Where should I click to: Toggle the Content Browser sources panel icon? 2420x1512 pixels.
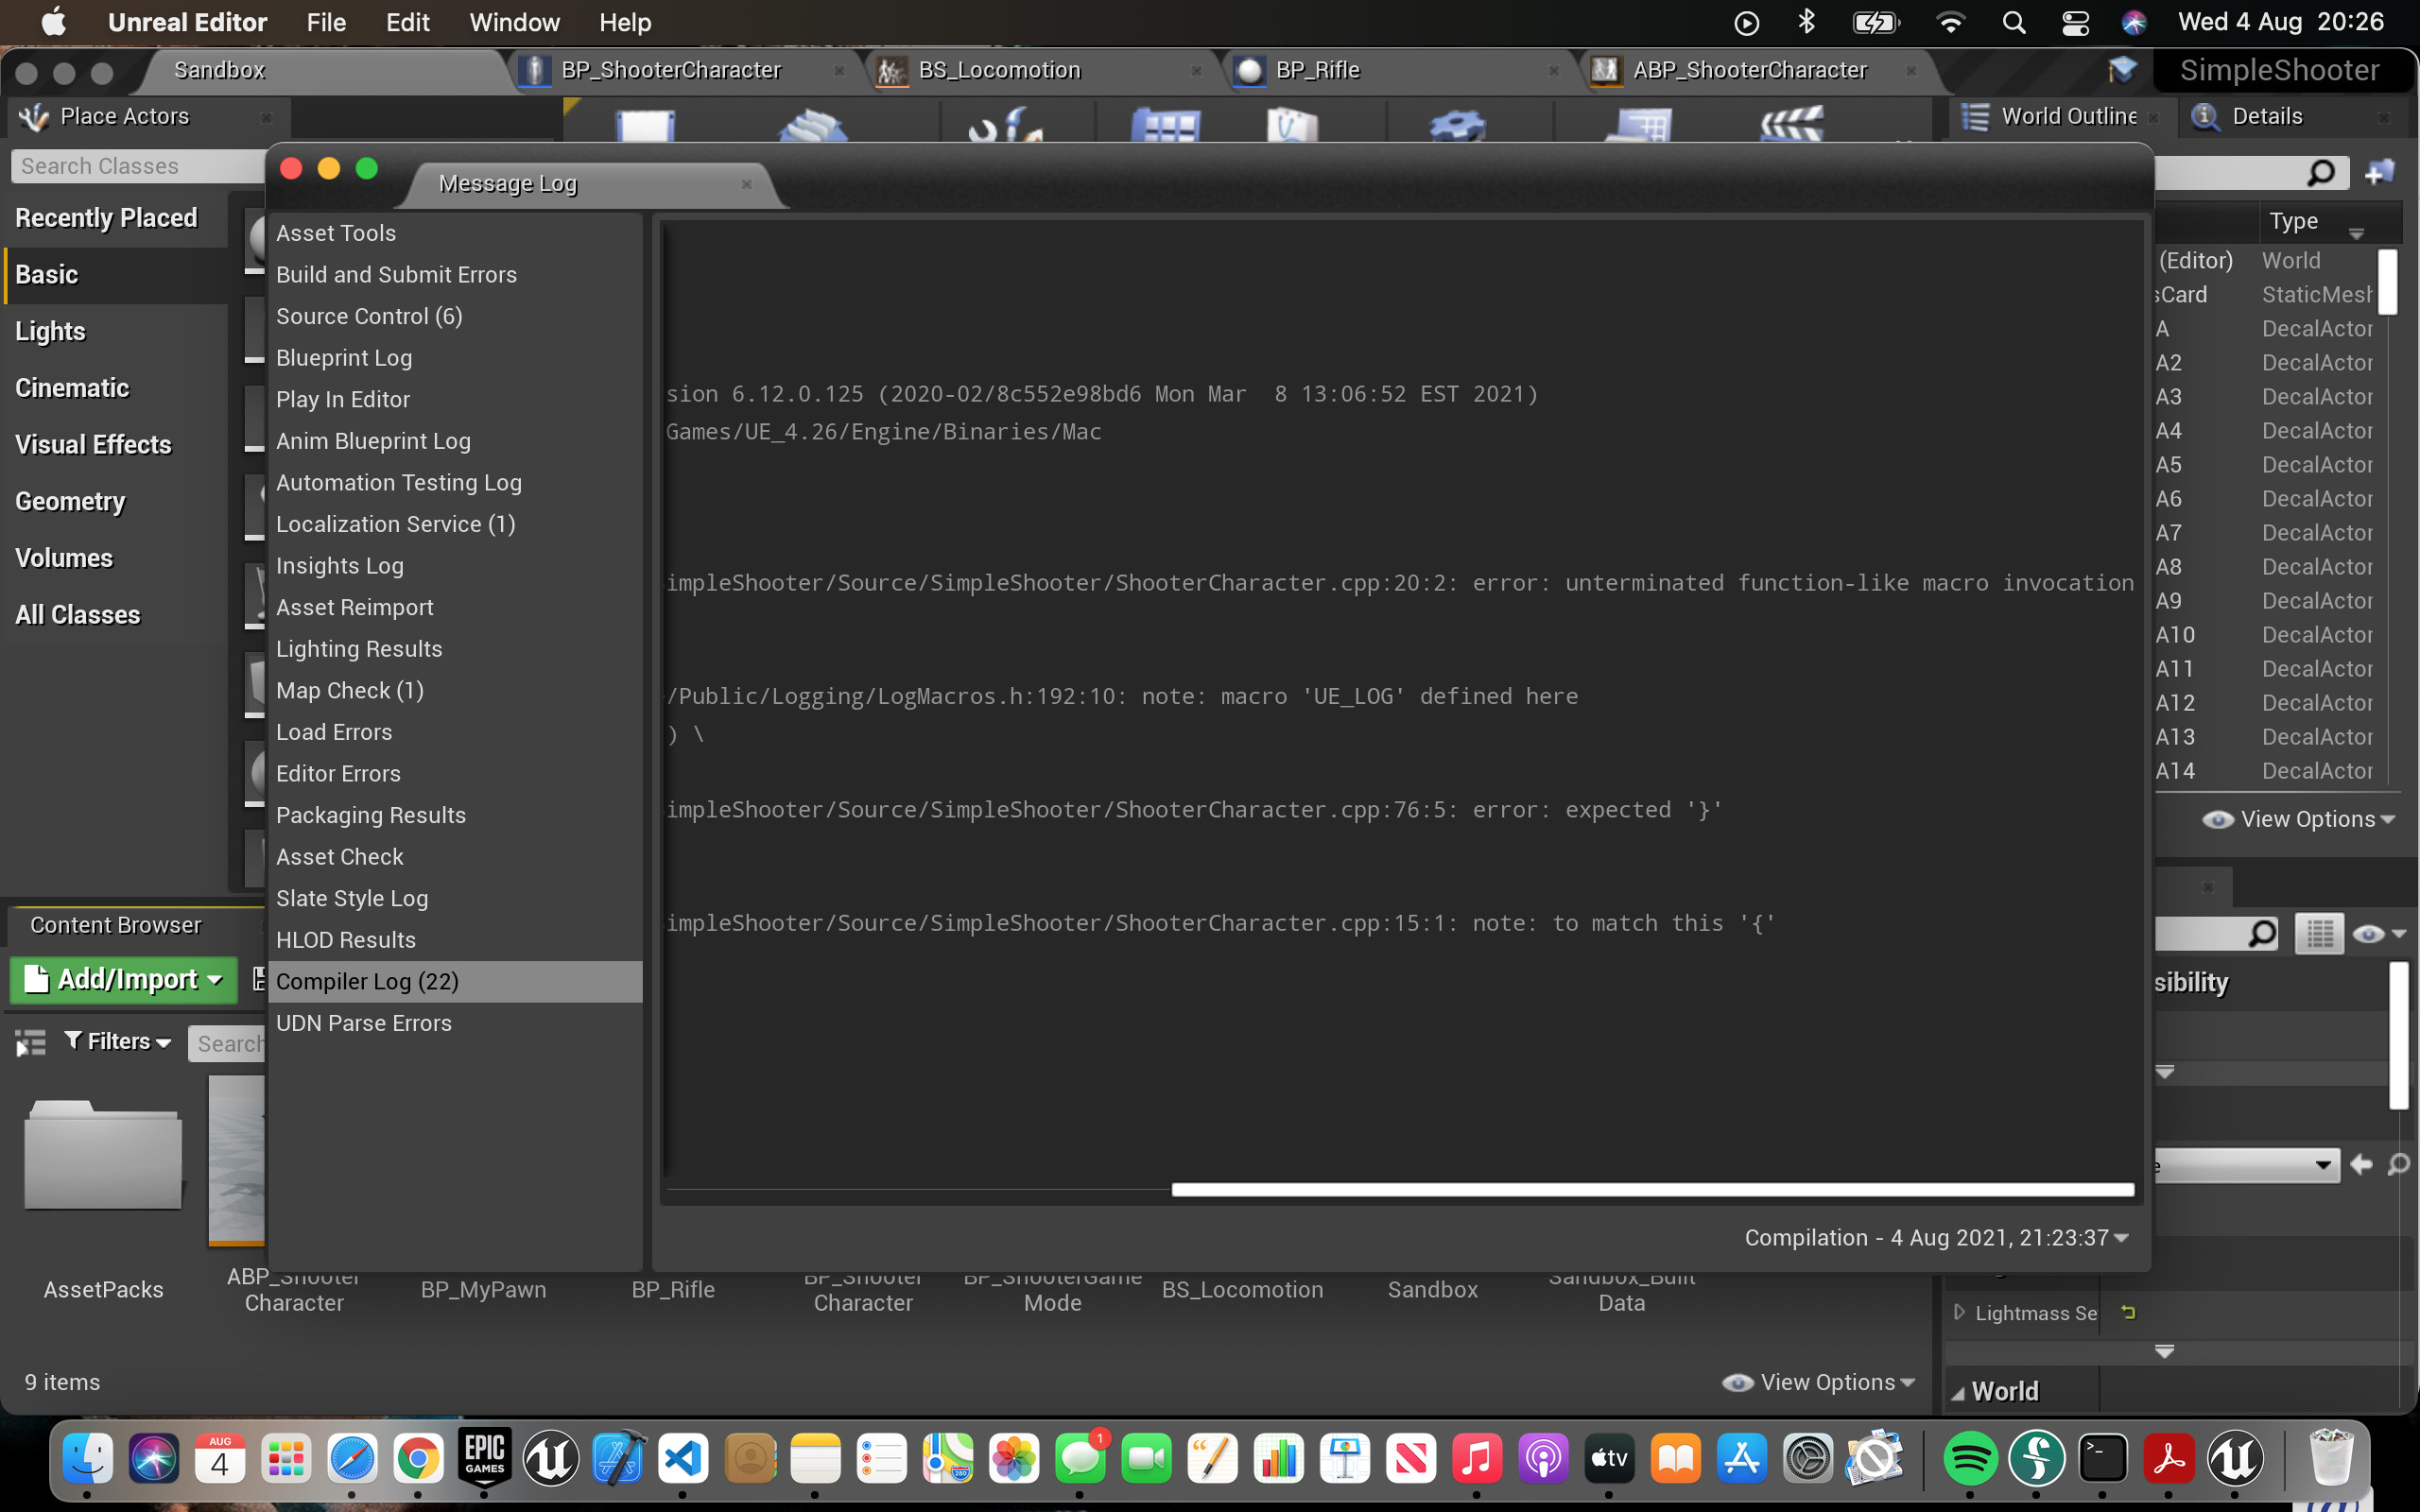pyautogui.click(x=31, y=1043)
